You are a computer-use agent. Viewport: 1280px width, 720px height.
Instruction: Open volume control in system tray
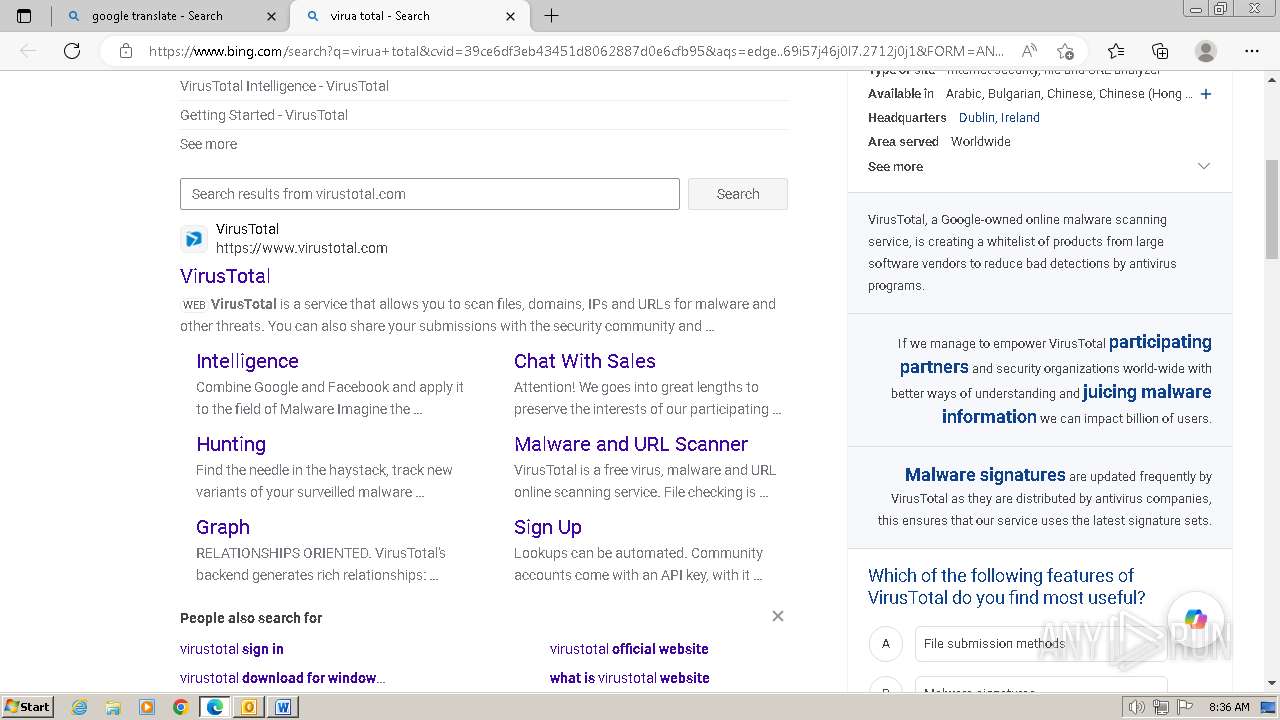[x=1137, y=707]
